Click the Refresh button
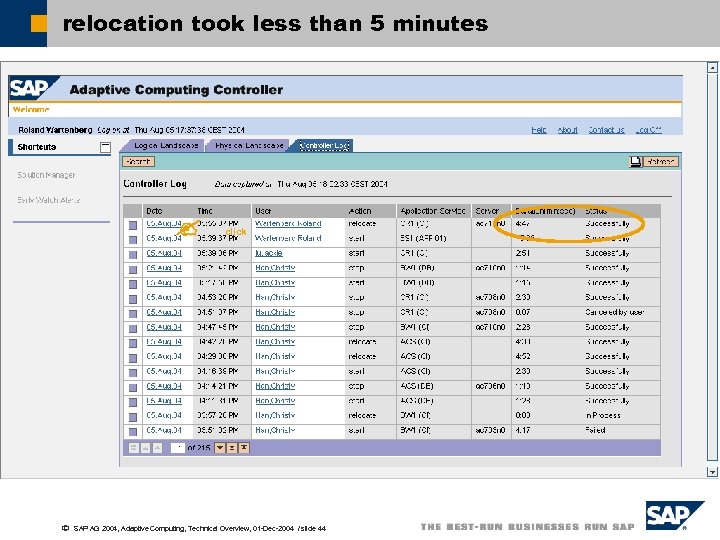Screen dimensions: 720x540 pyautogui.click(x=661, y=162)
